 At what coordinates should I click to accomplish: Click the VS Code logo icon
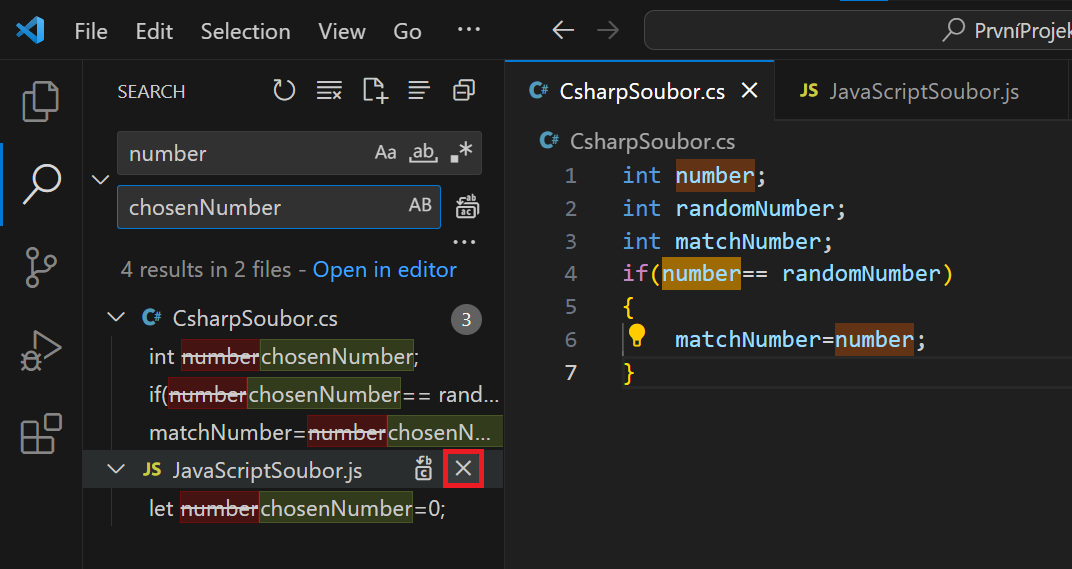point(30,30)
